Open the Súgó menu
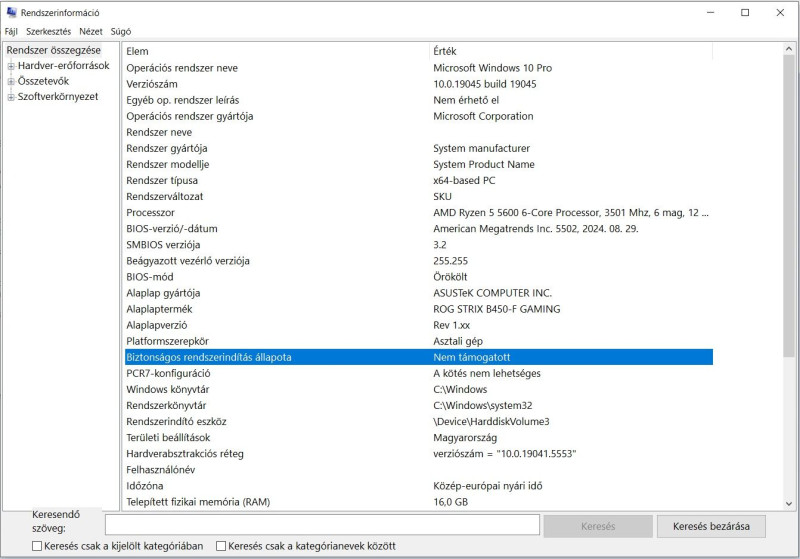 (121, 31)
